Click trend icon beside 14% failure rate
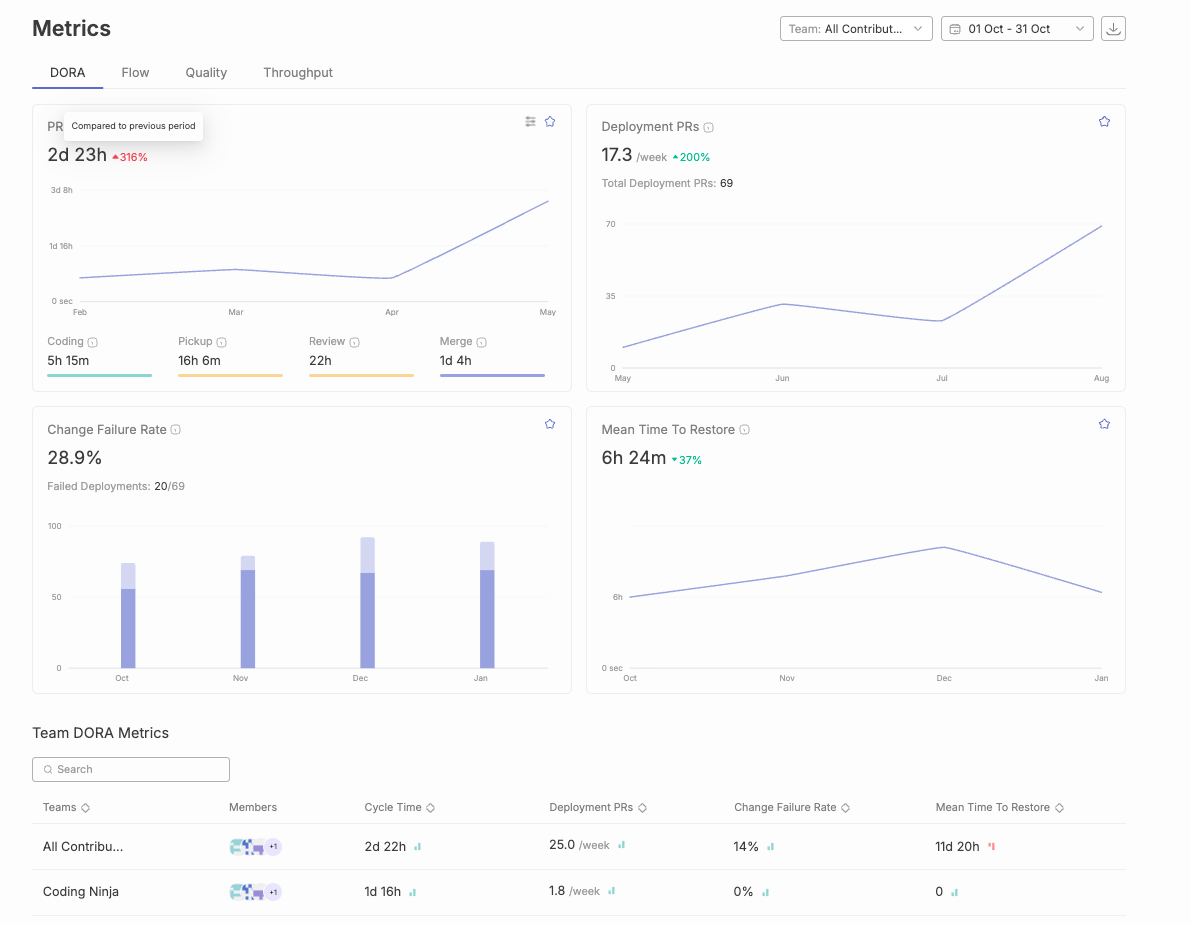Viewport: 1191px width, 925px height. (770, 847)
